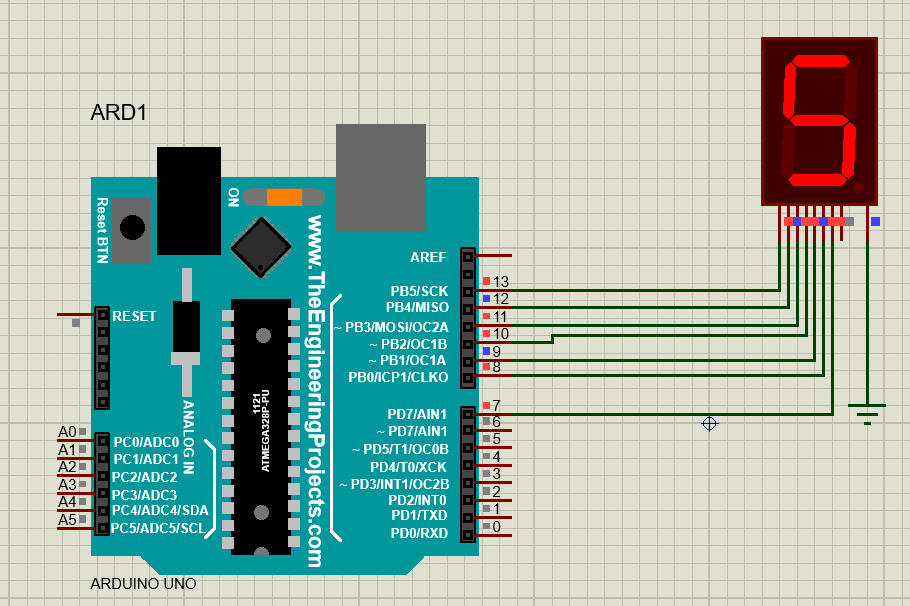Click the A0 analog pin label

pyautogui.click(x=67, y=432)
